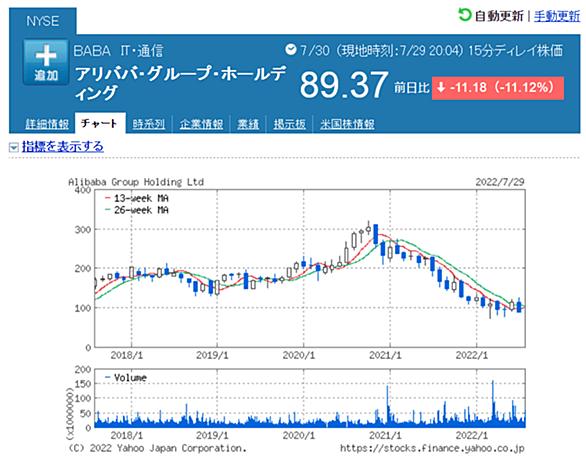
Task: Click the green 自動更新 refresh icon
Action: 465,15
